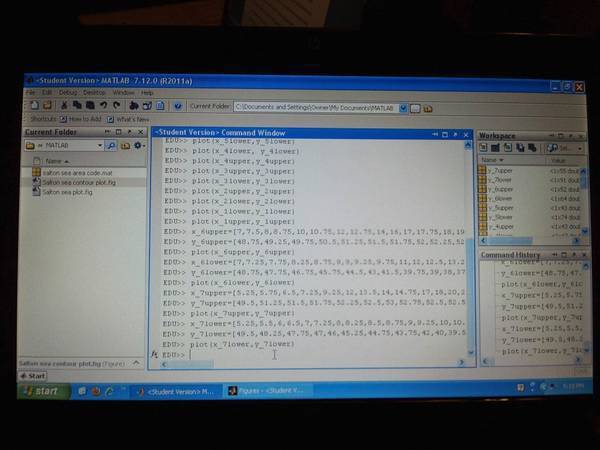The height and width of the screenshot is (450, 600).
Task: Click the What's New shortcut
Action: 129,119
